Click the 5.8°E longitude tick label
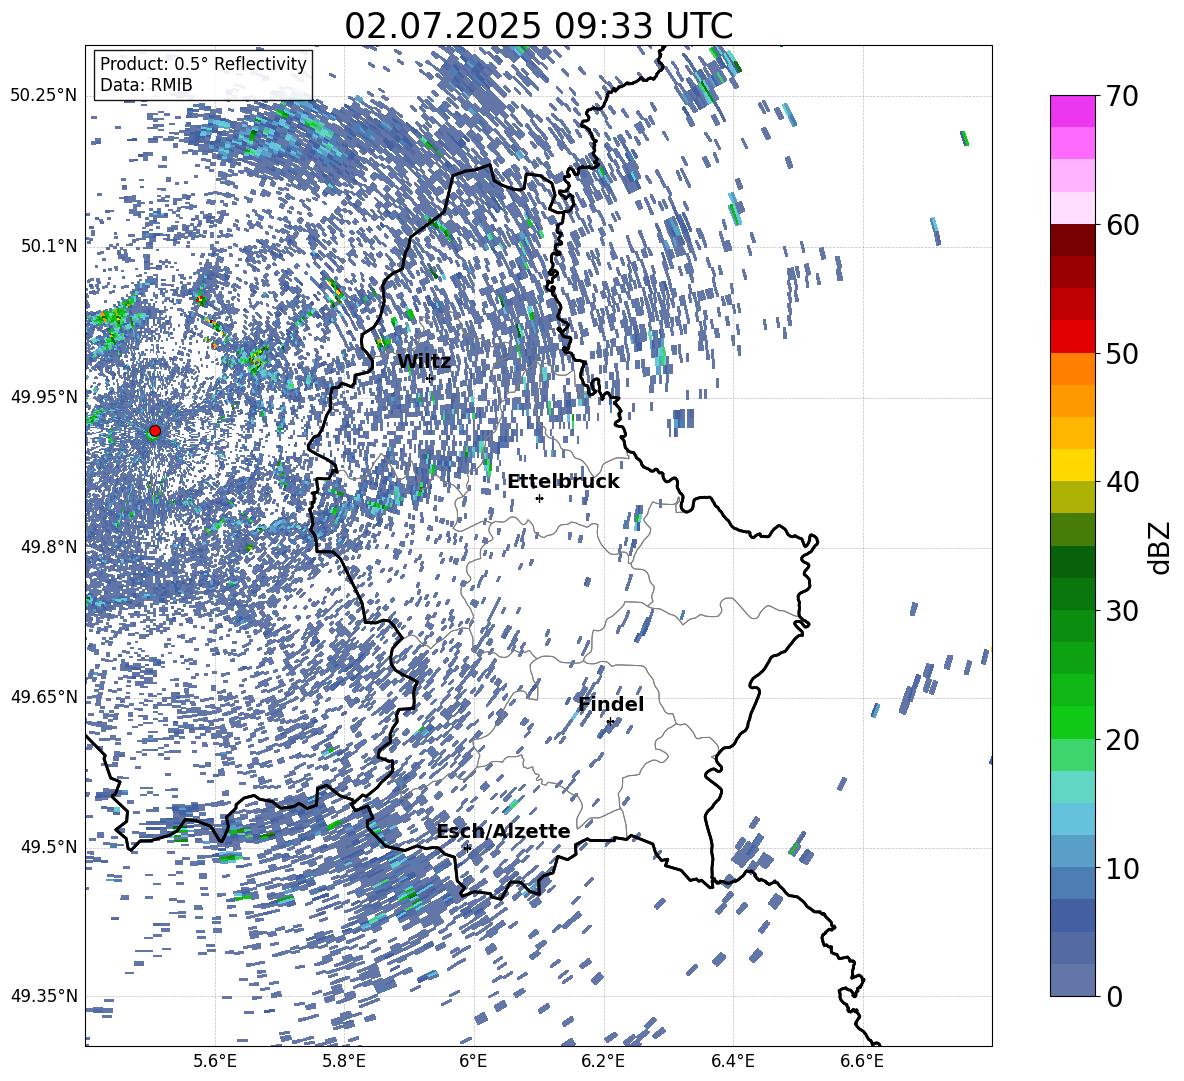Image resolution: width=1184 pixels, height=1081 pixels. coord(344,1061)
